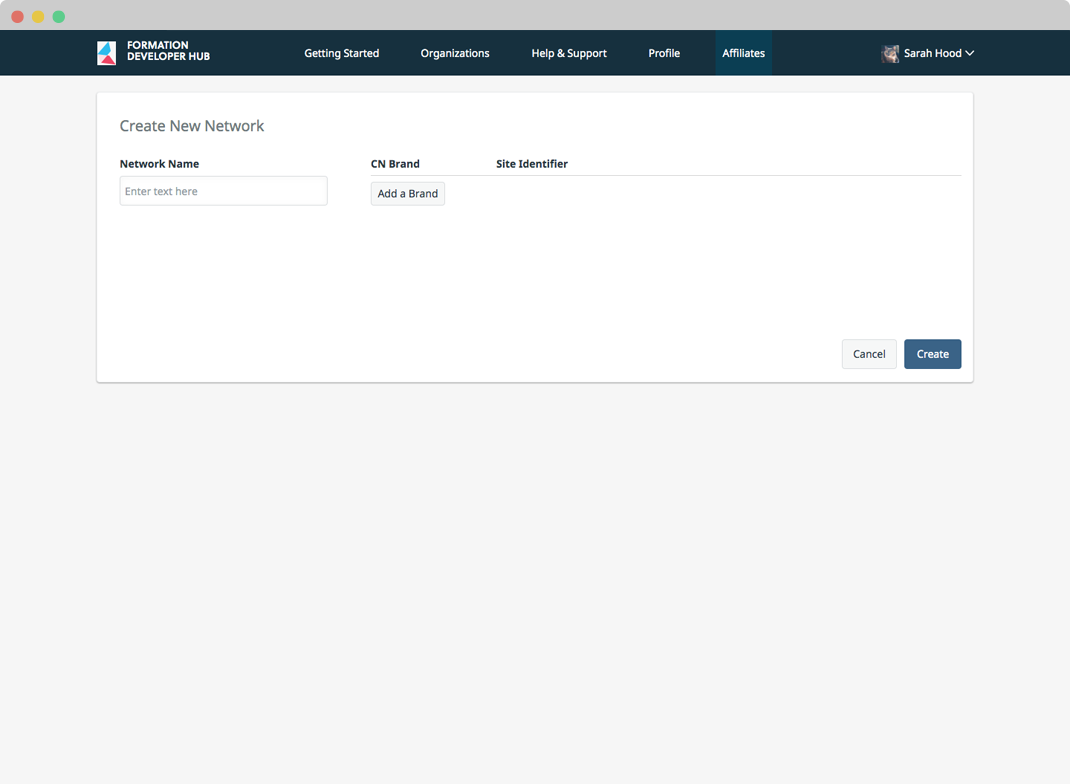This screenshot has height=784, width=1070.
Task: Click the Create button
Action: 932,354
